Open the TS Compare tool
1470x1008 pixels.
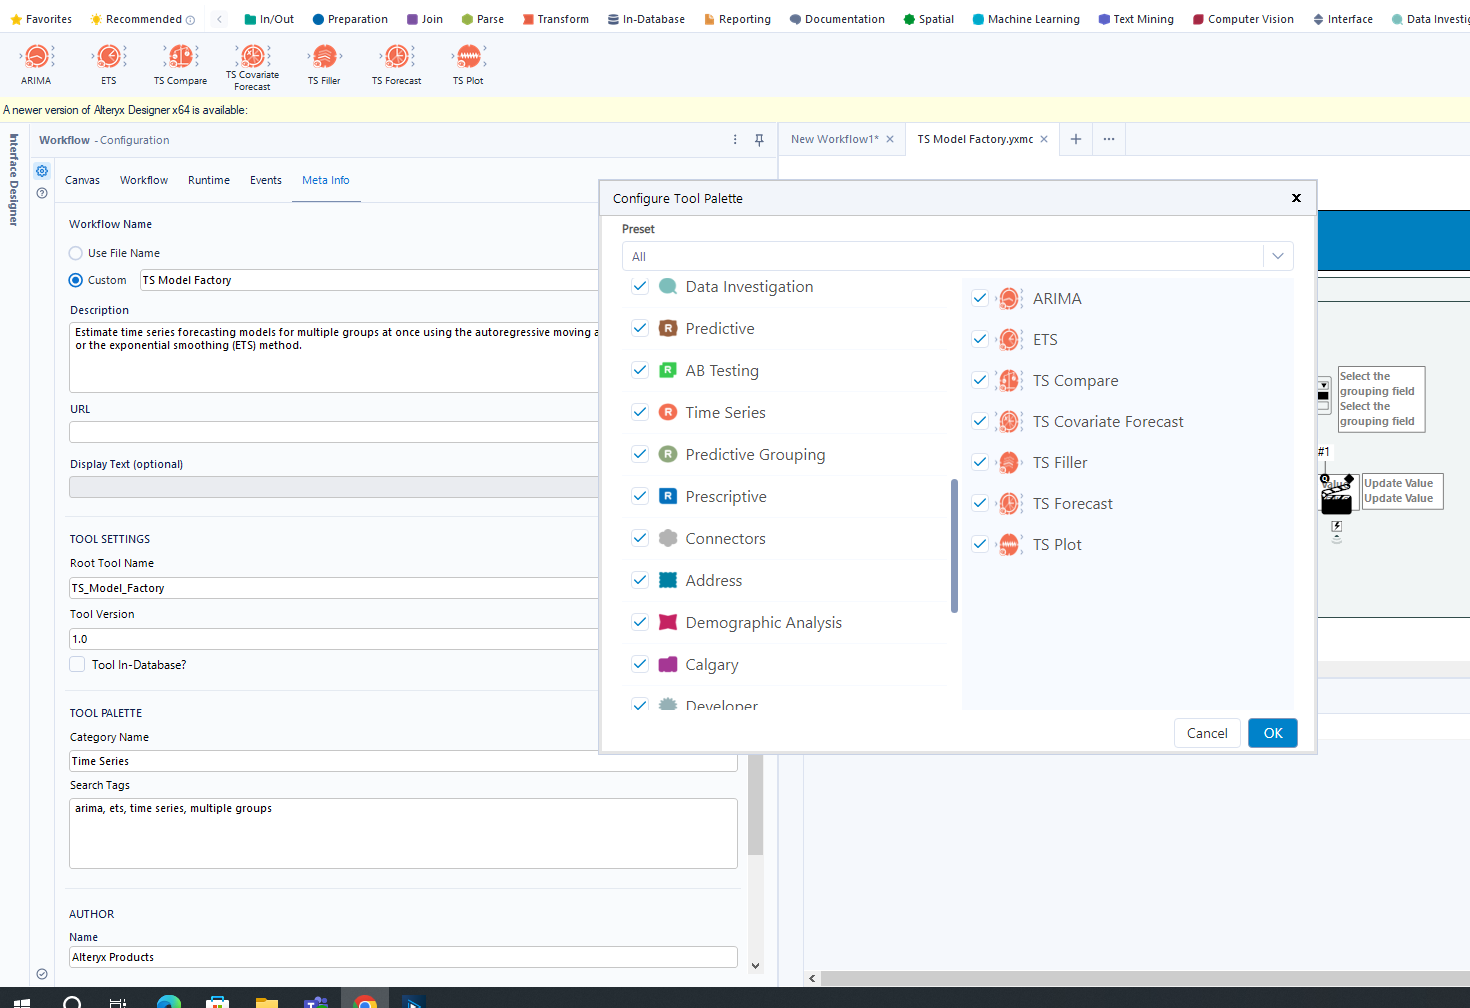click(x=180, y=57)
